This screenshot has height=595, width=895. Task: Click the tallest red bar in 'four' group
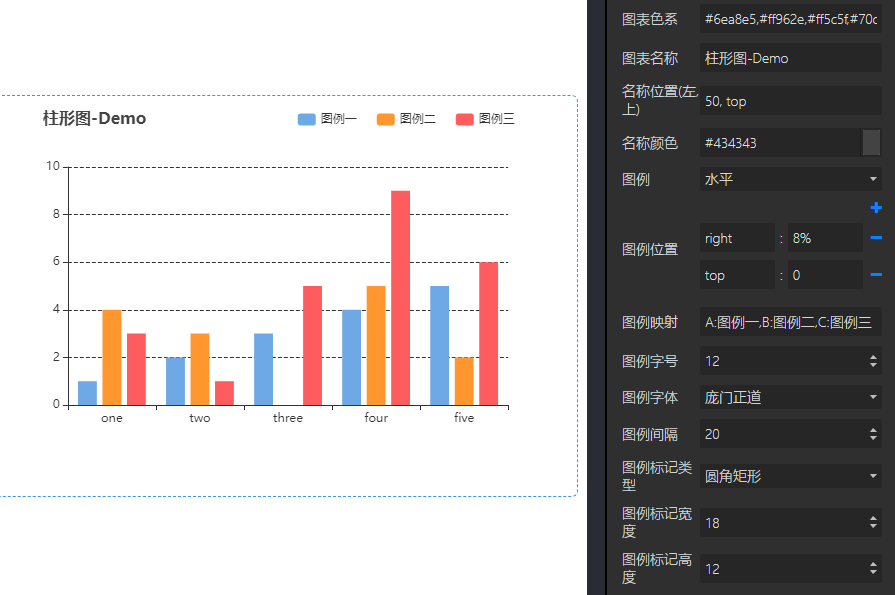(400, 297)
